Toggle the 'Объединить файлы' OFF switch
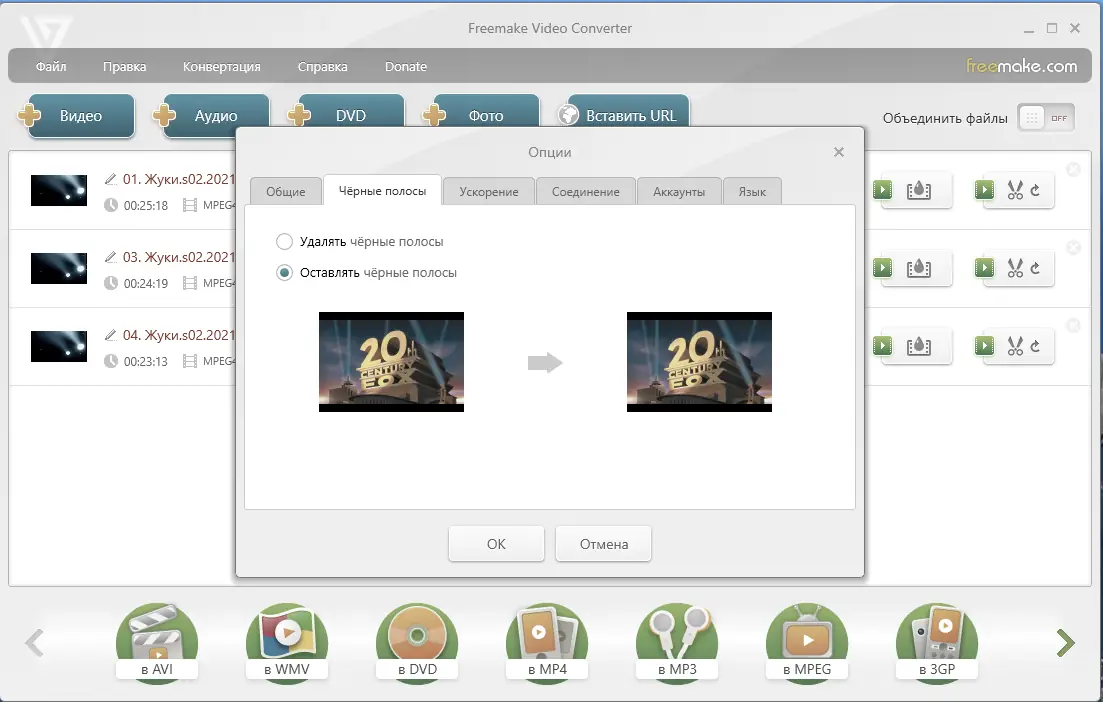Image resolution: width=1103 pixels, height=702 pixels. point(1045,118)
